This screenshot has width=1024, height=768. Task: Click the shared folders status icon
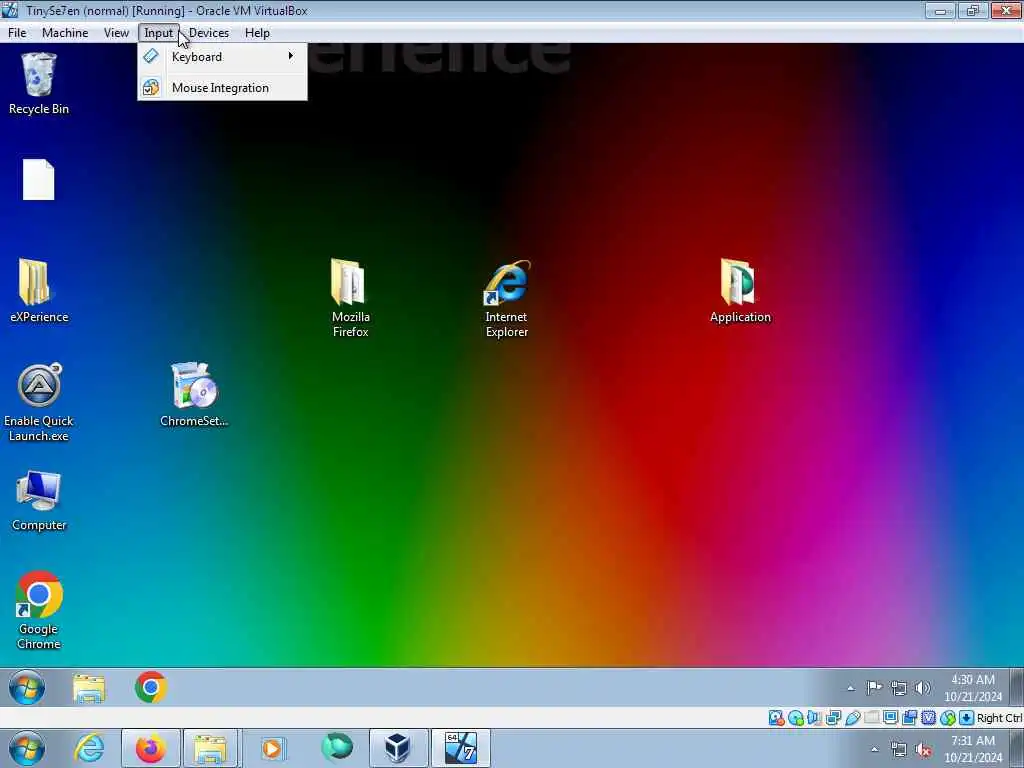tap(871, 718)
